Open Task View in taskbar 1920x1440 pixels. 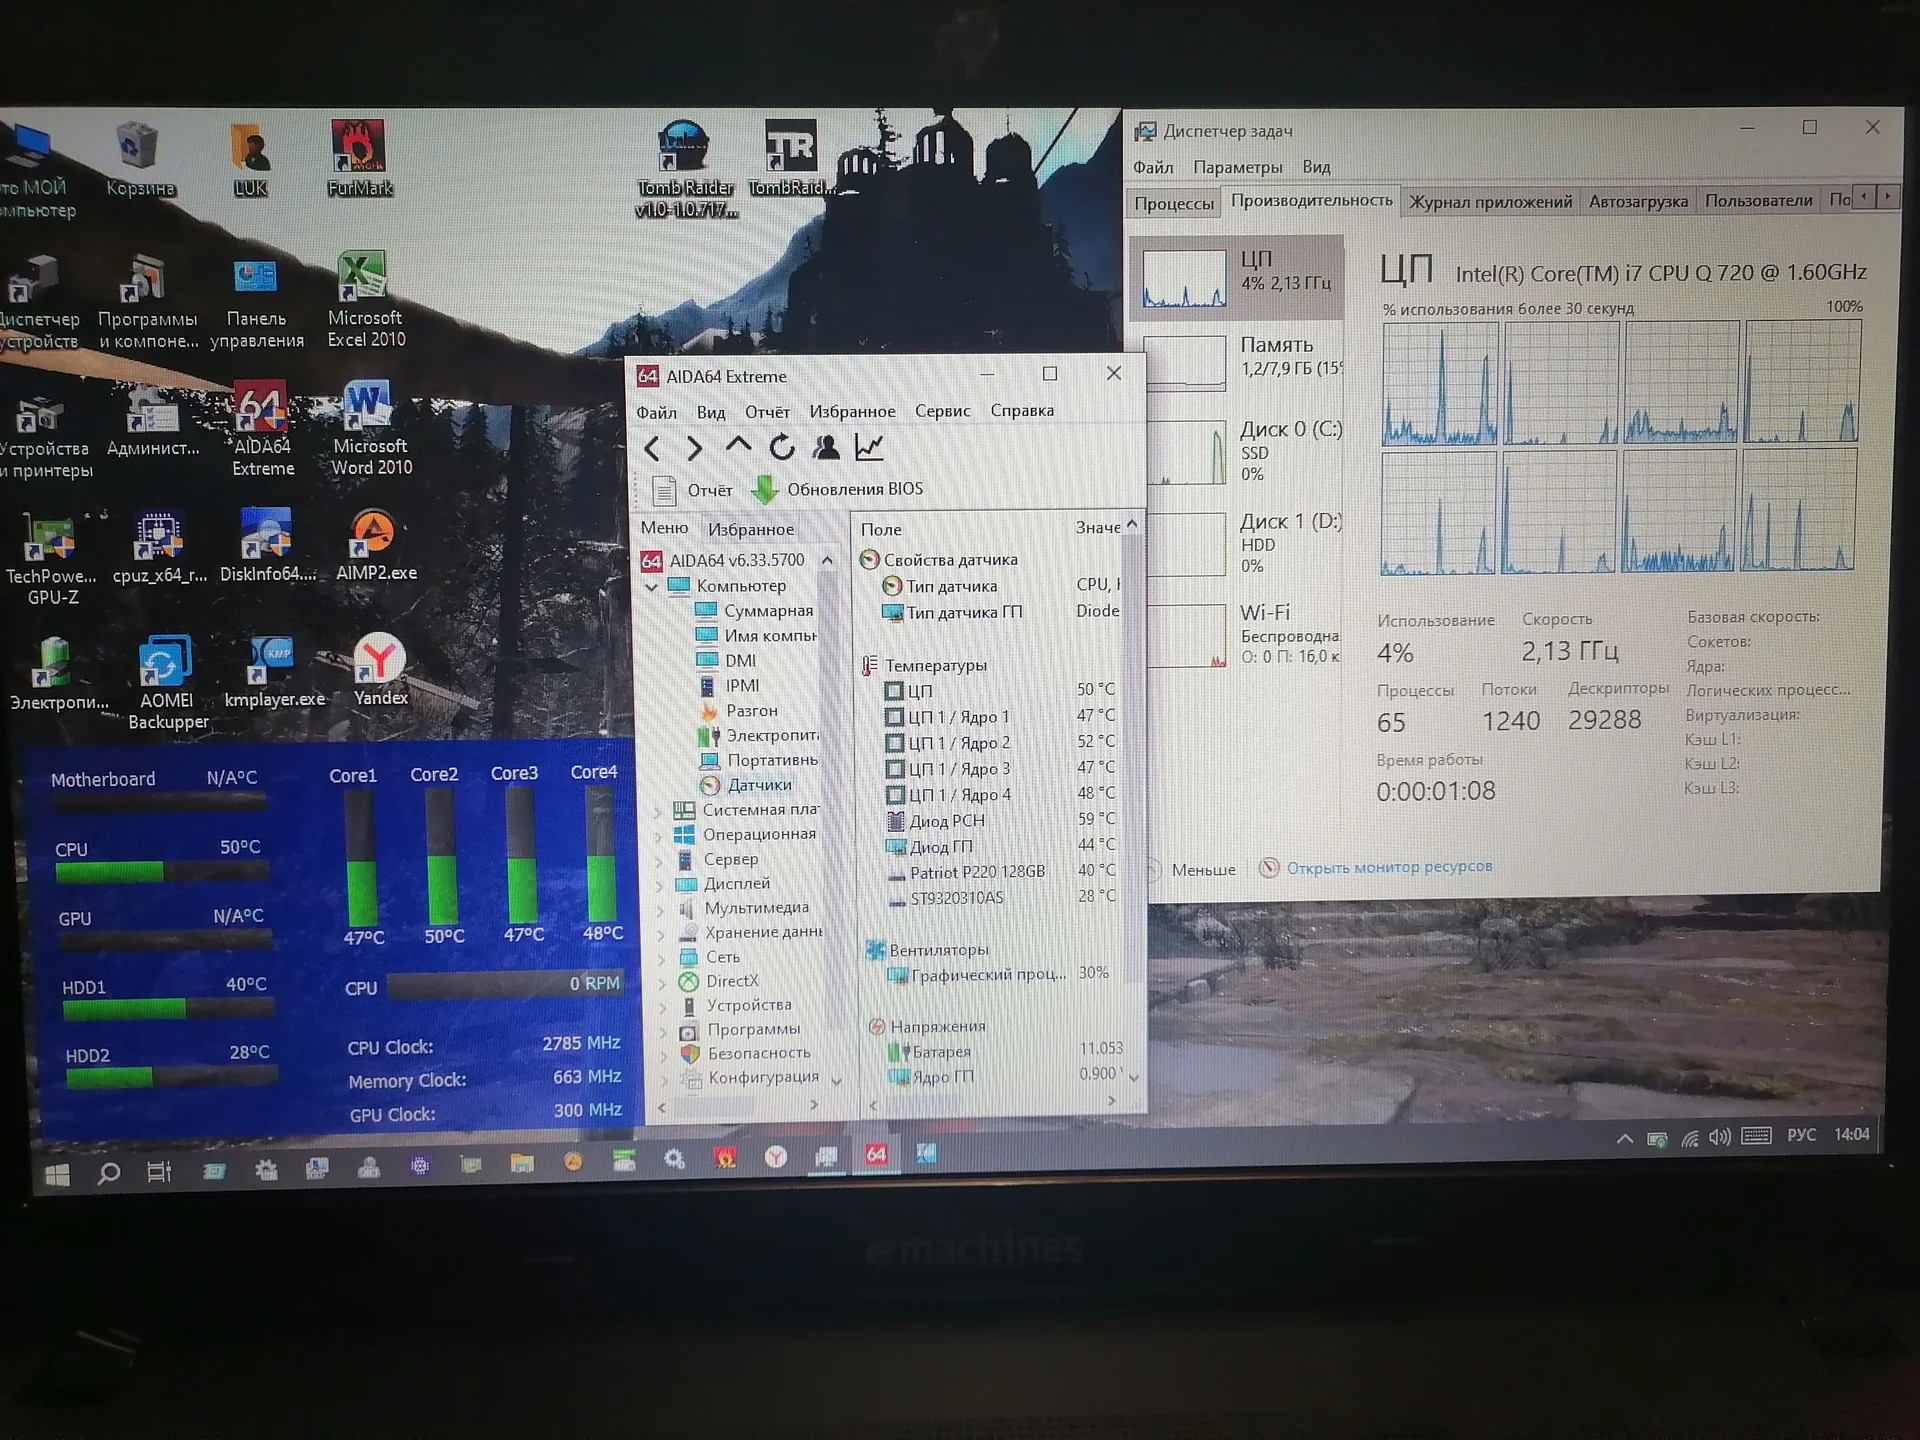(x=159, y=1172)
